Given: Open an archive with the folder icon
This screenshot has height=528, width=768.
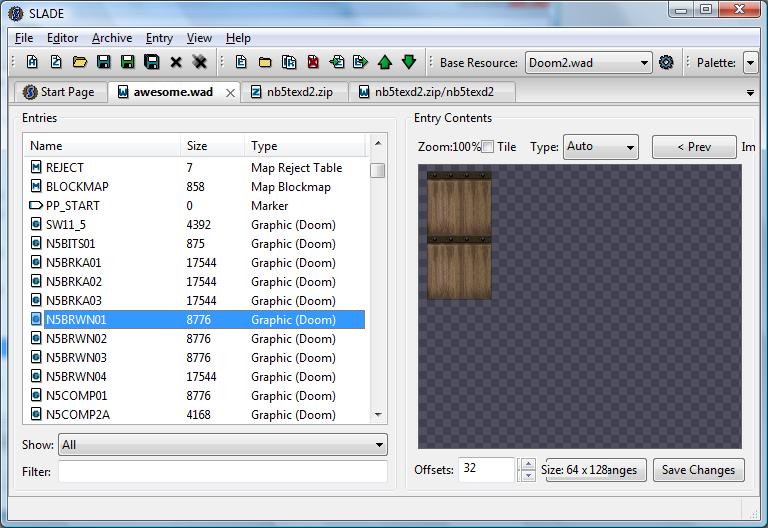Looking at the screenshot, I should tap(80, 62).
